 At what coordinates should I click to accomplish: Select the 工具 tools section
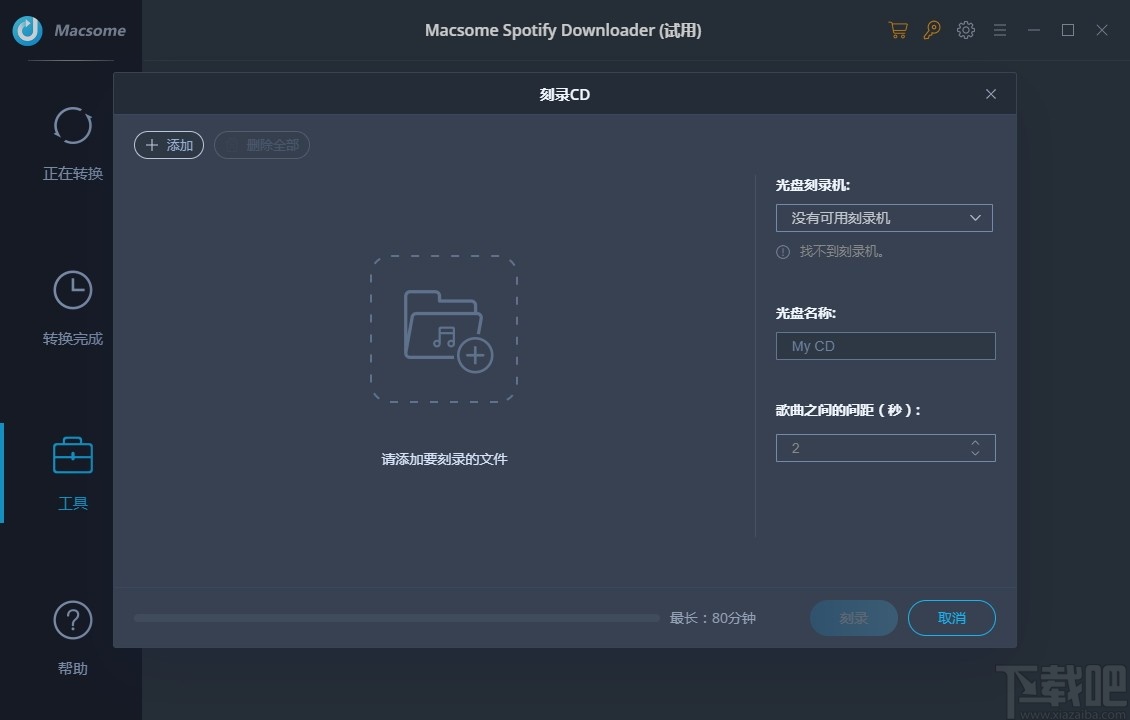coord(72,472)
